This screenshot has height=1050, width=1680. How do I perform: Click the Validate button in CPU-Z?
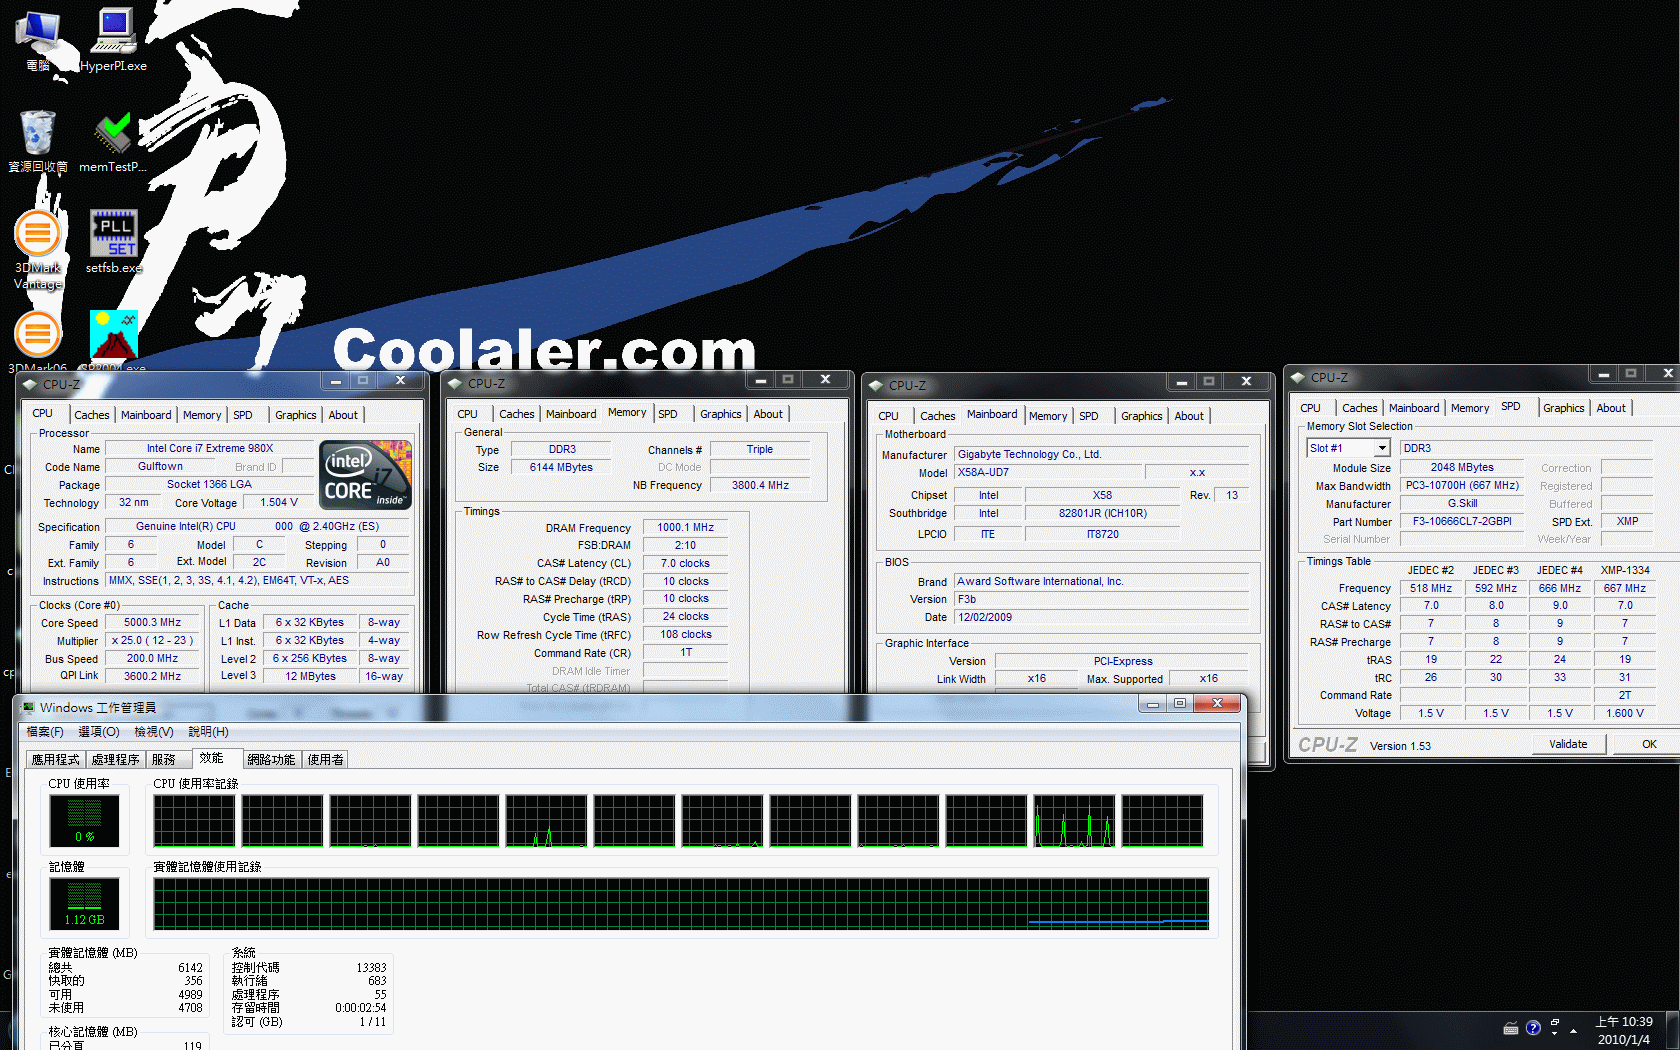click(1568, 744)
